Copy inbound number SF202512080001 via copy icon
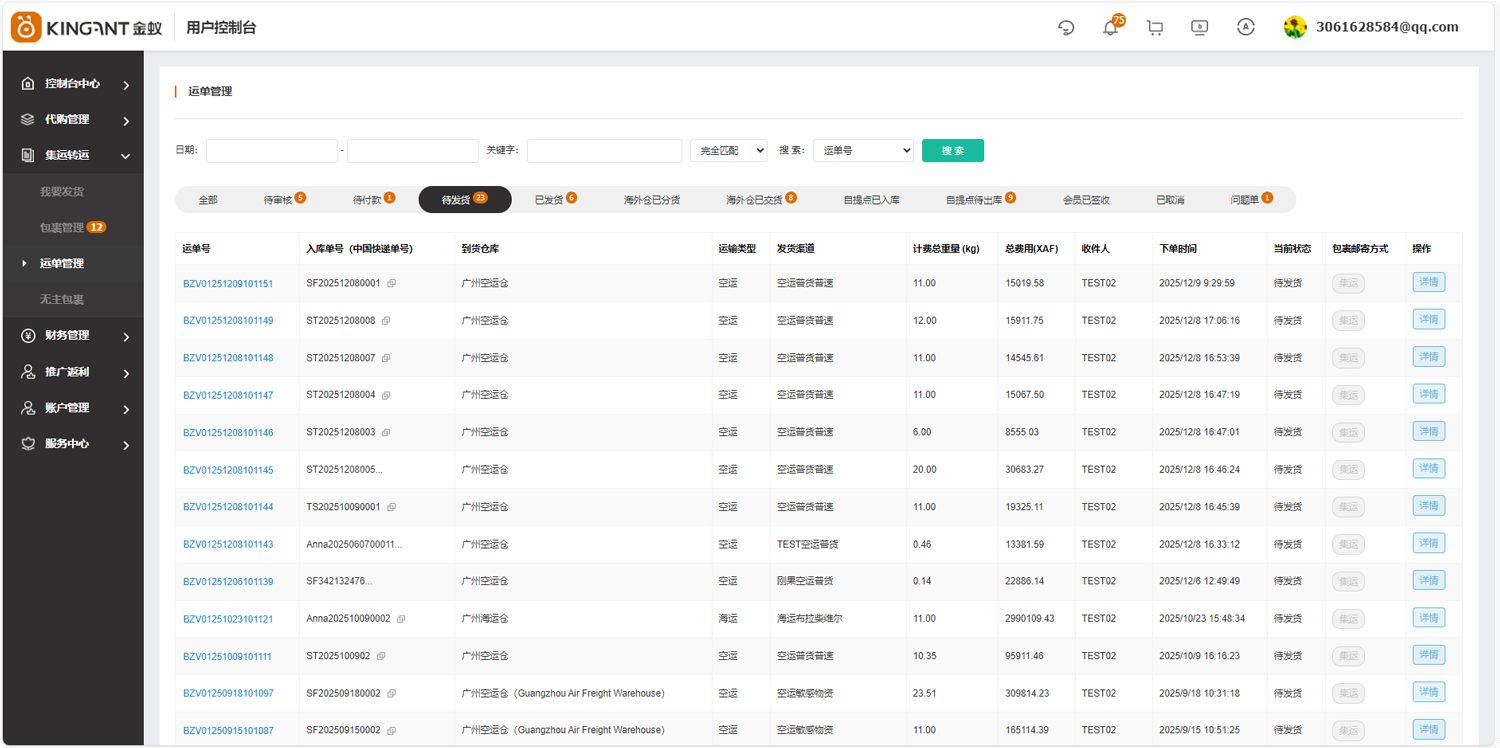The width and height of the screenshot is (1500, 748). 391,284
